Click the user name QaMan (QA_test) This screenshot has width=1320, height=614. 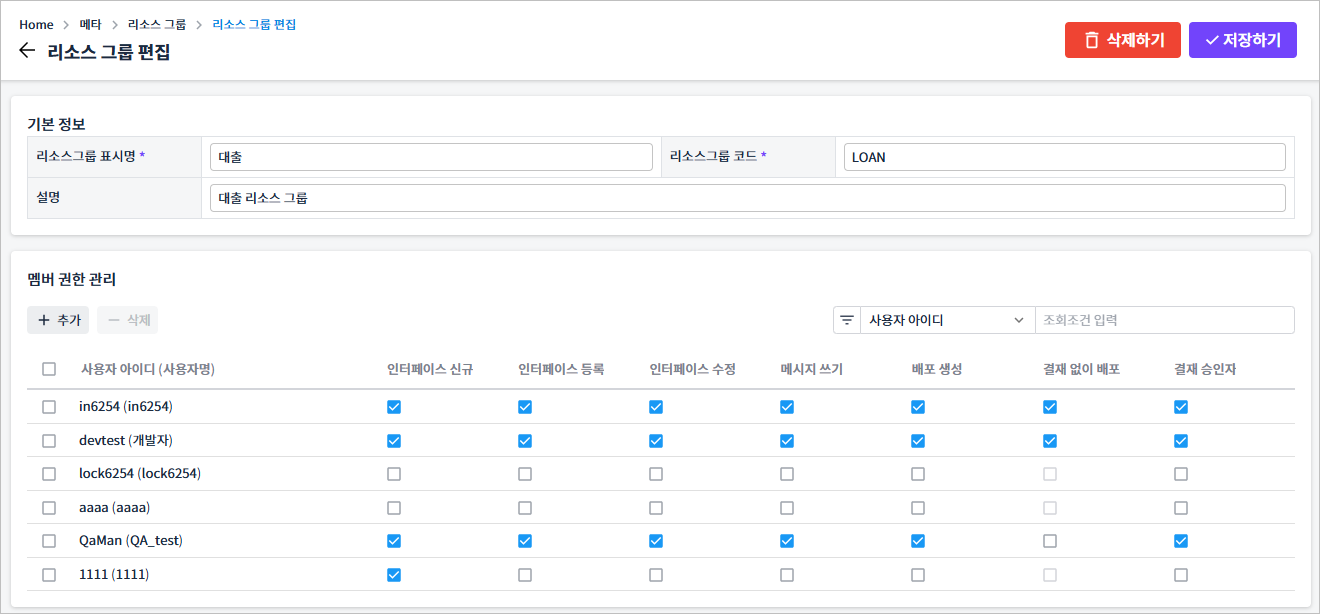click(131, 541)
